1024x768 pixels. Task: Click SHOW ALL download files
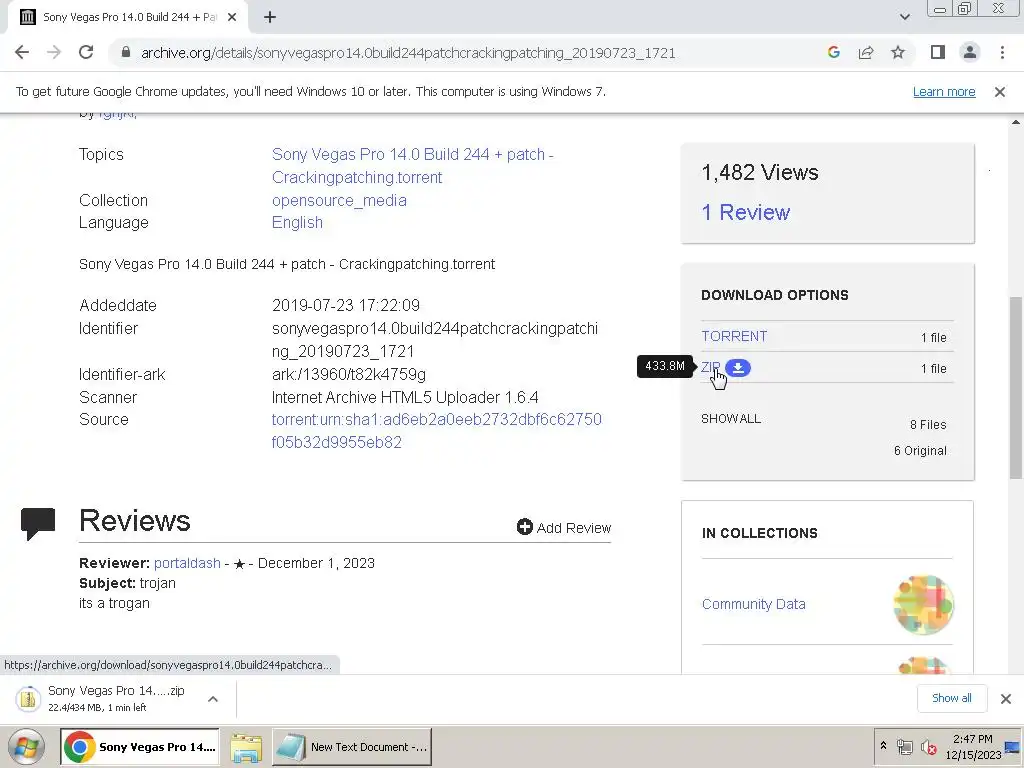pos(731,419)
